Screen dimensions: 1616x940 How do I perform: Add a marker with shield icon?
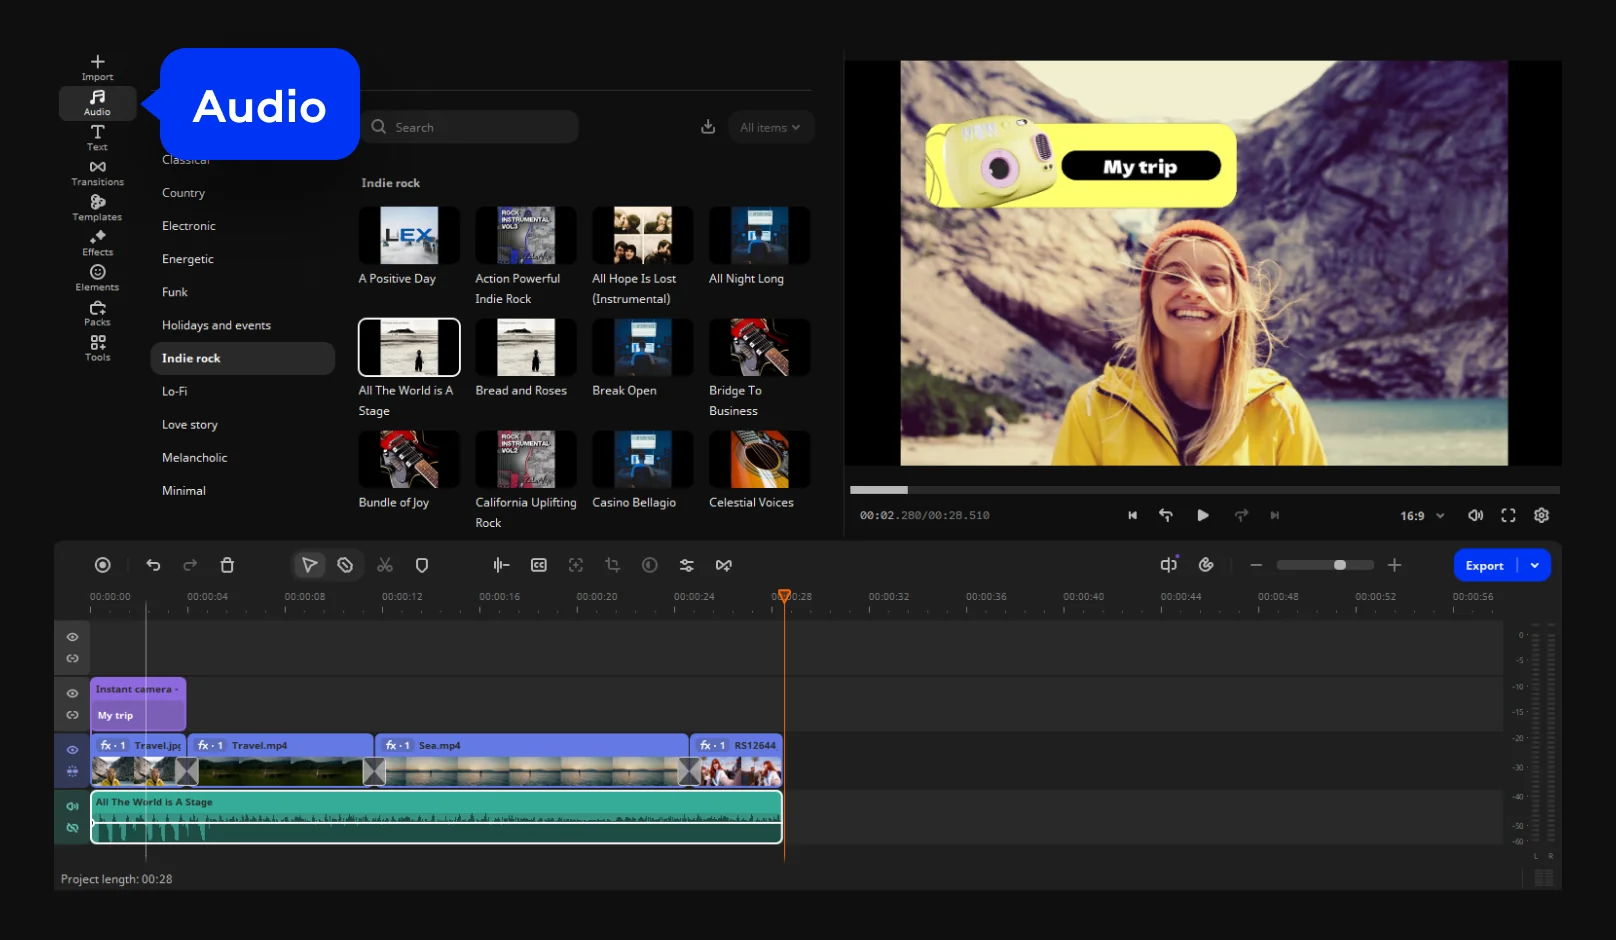tap(422, 565)
